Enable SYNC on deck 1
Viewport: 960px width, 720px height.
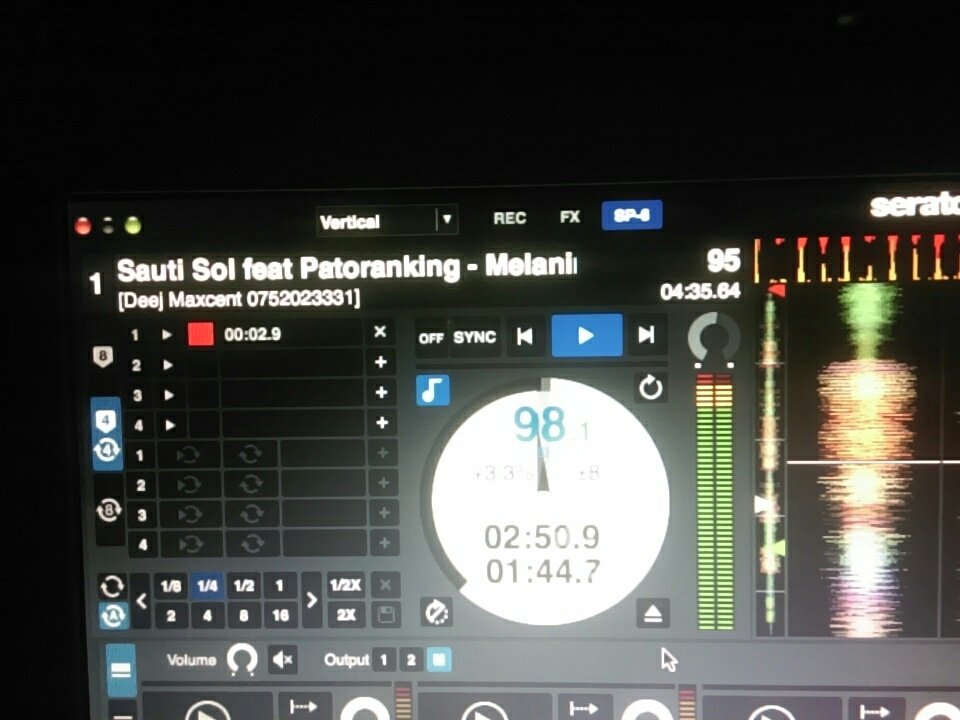474,337
